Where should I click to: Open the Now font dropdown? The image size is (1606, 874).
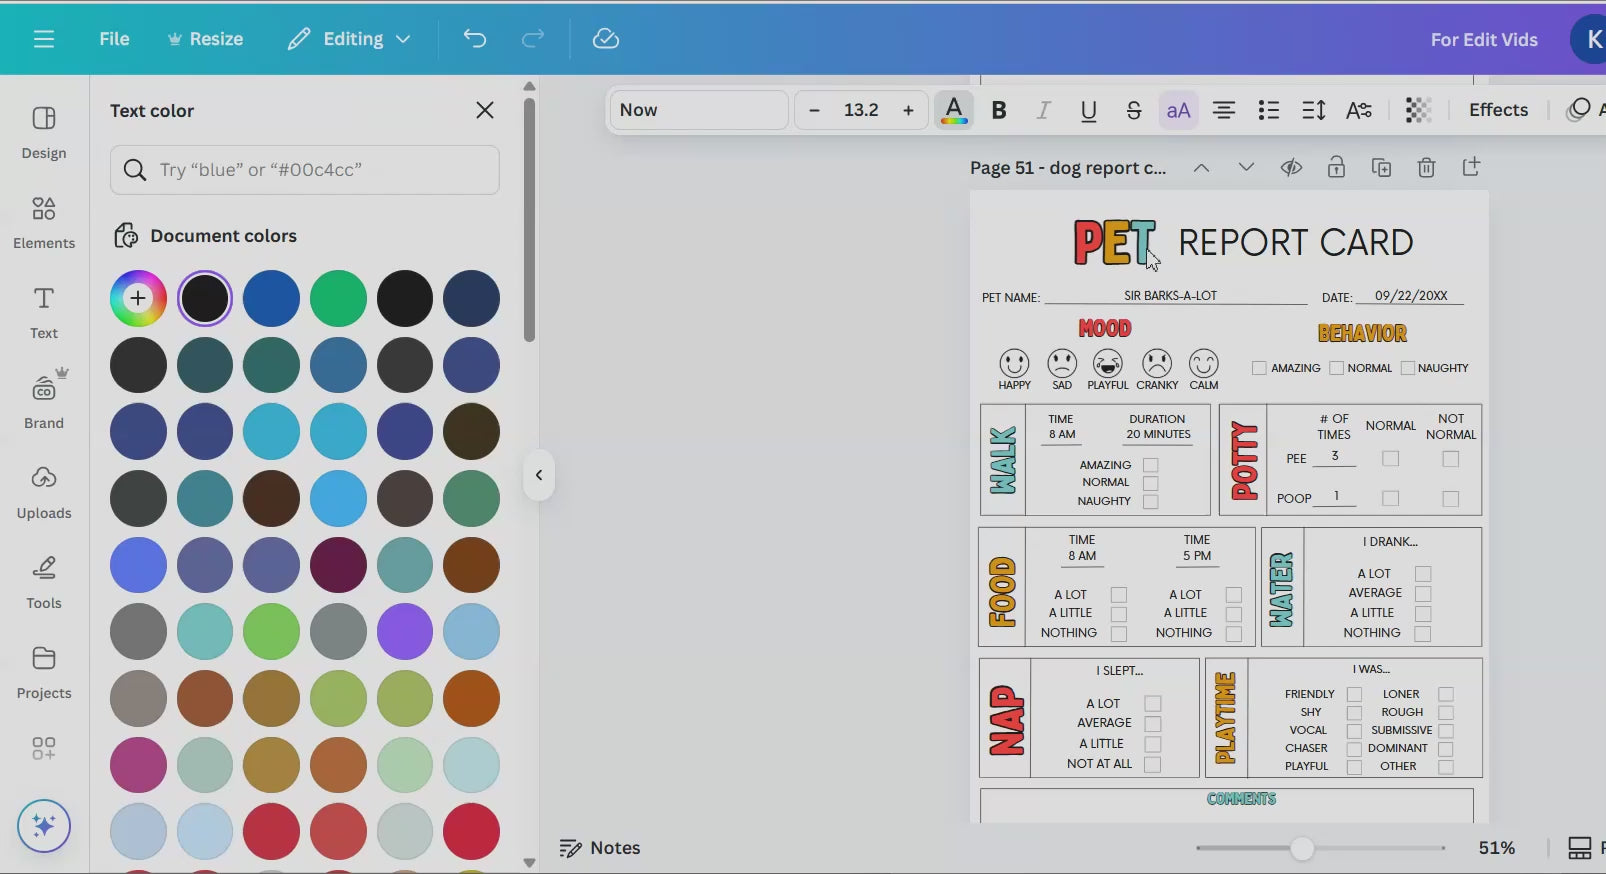click(x=698, y=110)
